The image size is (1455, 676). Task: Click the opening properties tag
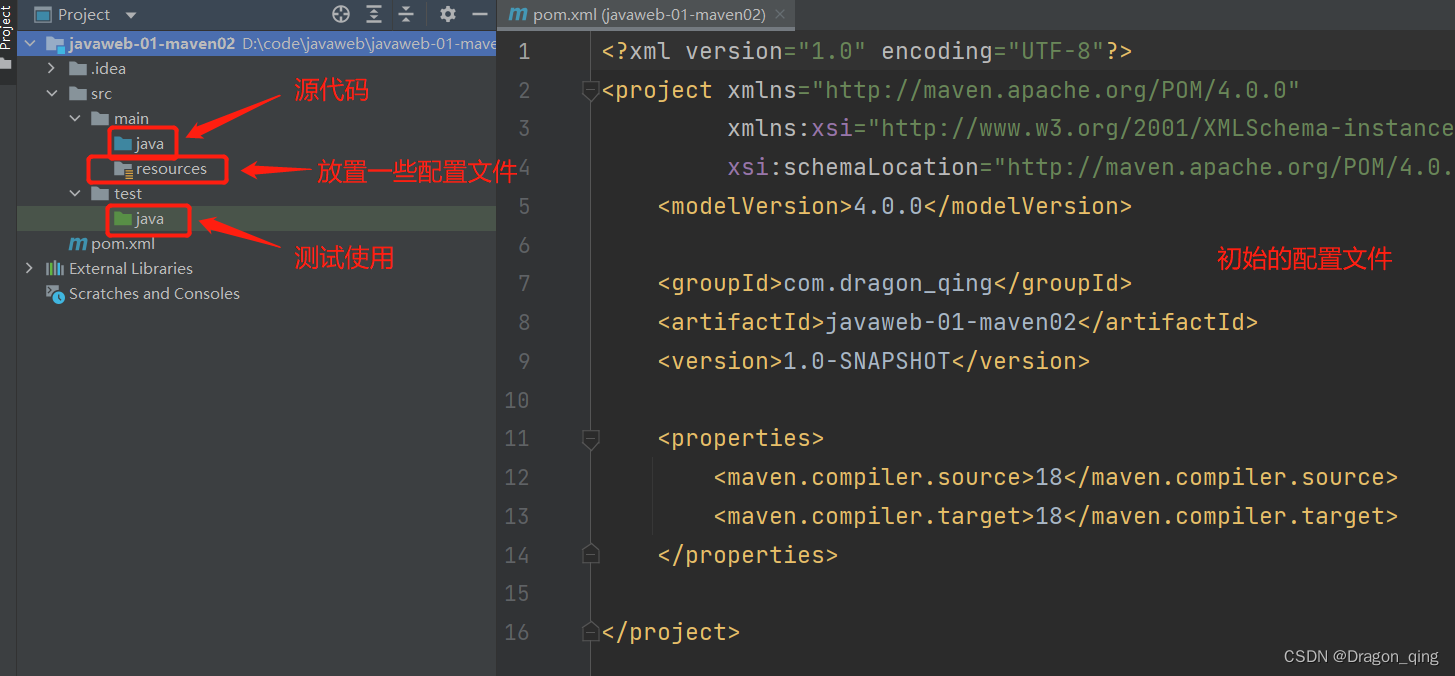point(741,438)
